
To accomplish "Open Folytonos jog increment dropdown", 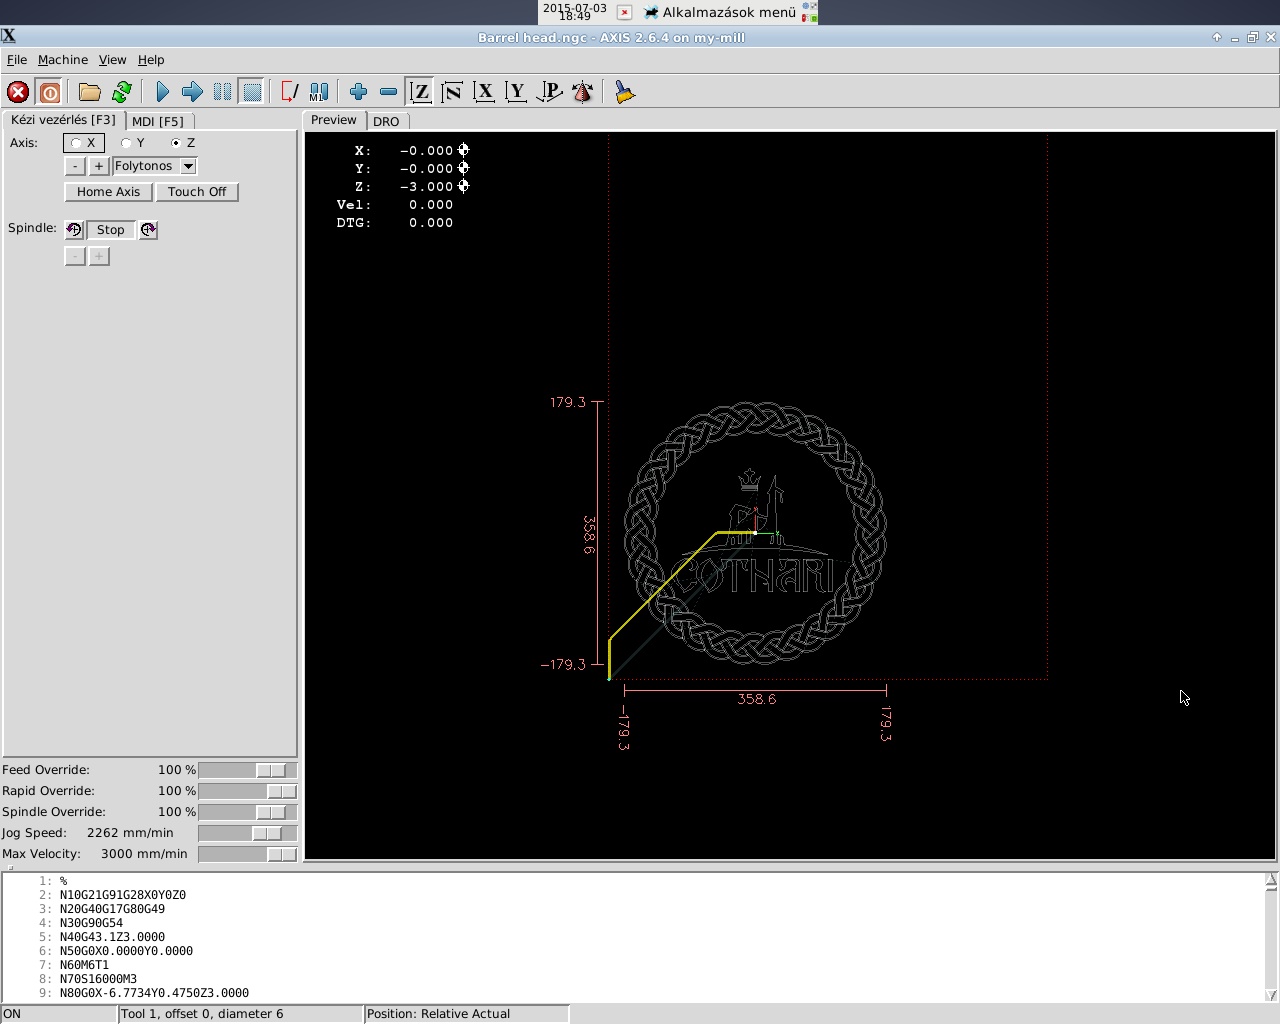I will pyautogui.click(x=188, y=166).
